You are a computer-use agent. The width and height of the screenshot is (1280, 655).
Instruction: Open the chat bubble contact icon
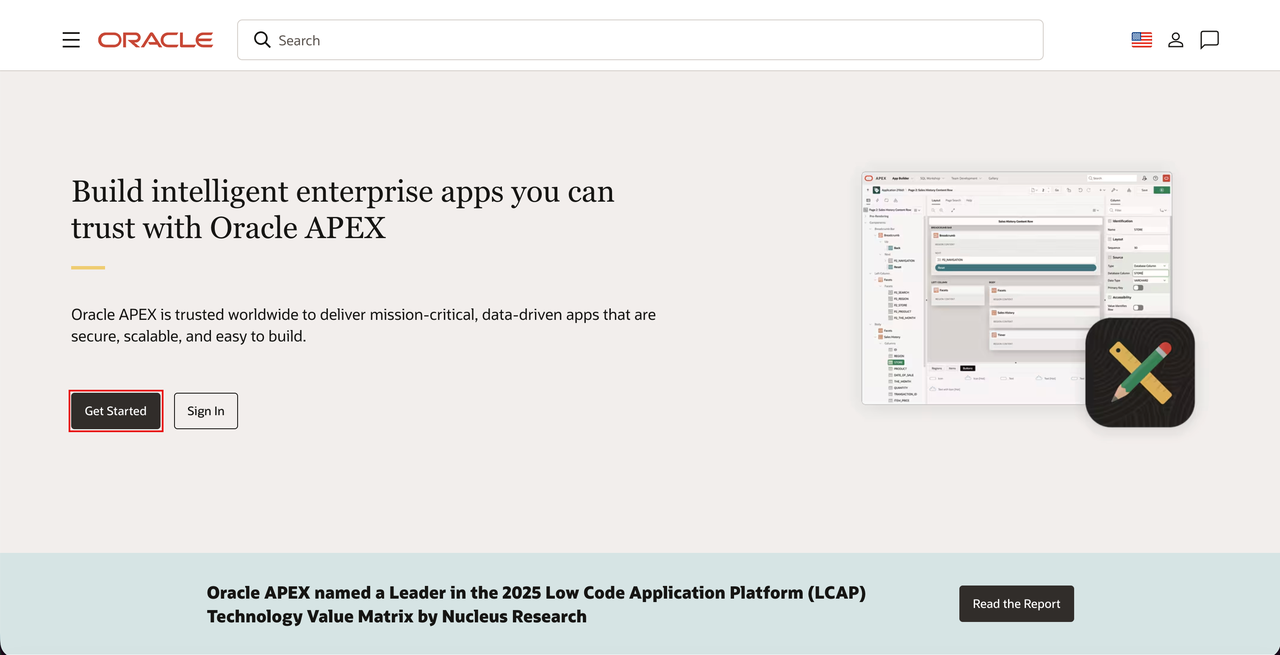[1209, 40]
